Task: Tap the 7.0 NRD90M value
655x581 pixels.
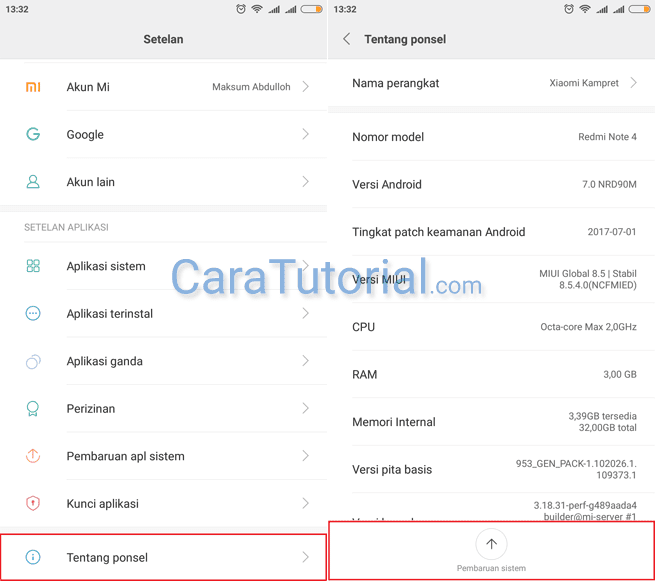Action: 609,184
